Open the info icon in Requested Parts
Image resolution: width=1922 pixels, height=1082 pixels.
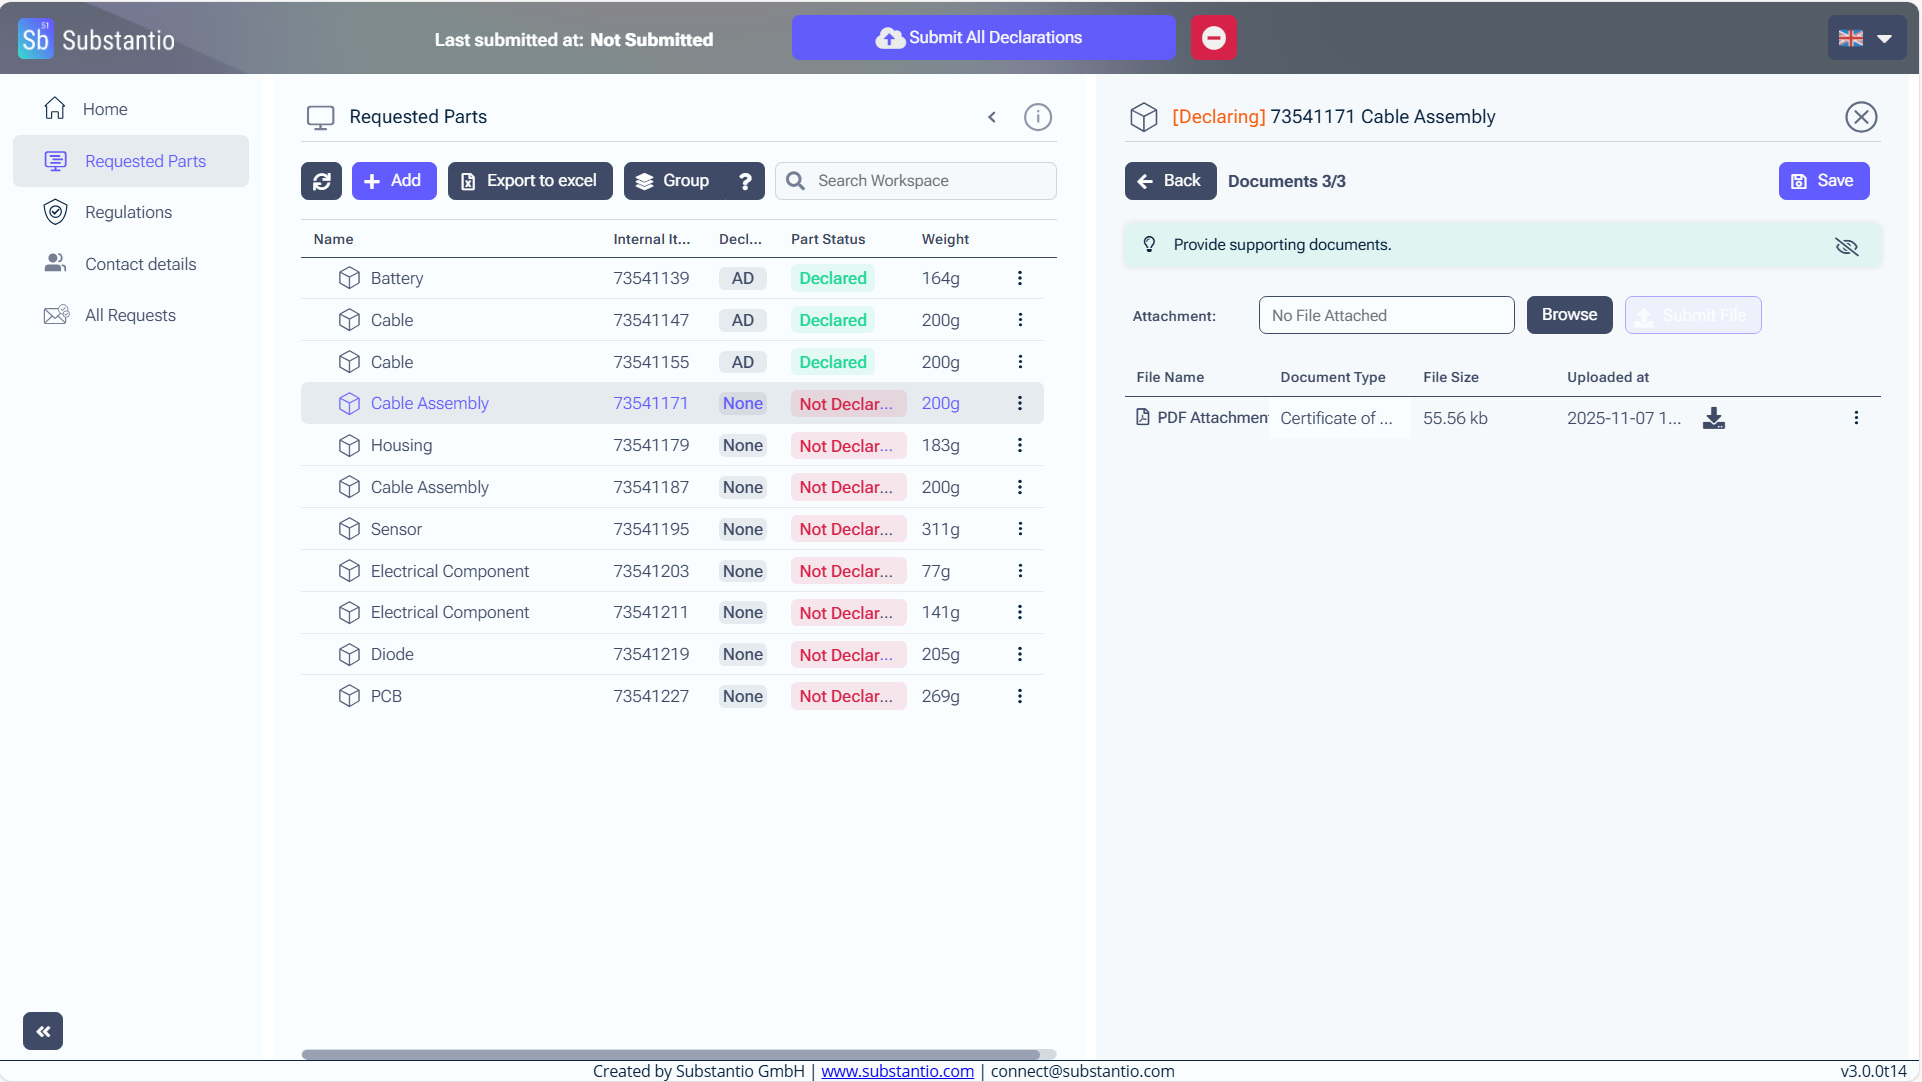coord(1037,117)
